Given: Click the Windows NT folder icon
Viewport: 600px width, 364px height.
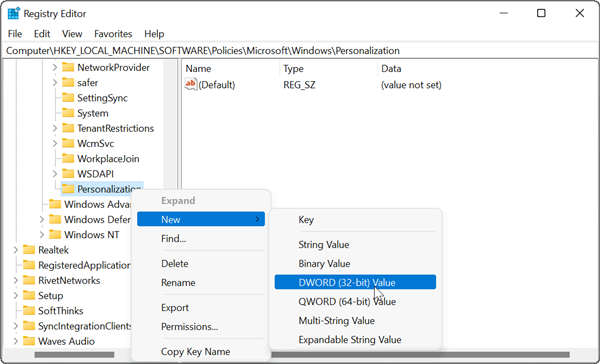Looking at the screenshot, I should click(x=55, y=234).
